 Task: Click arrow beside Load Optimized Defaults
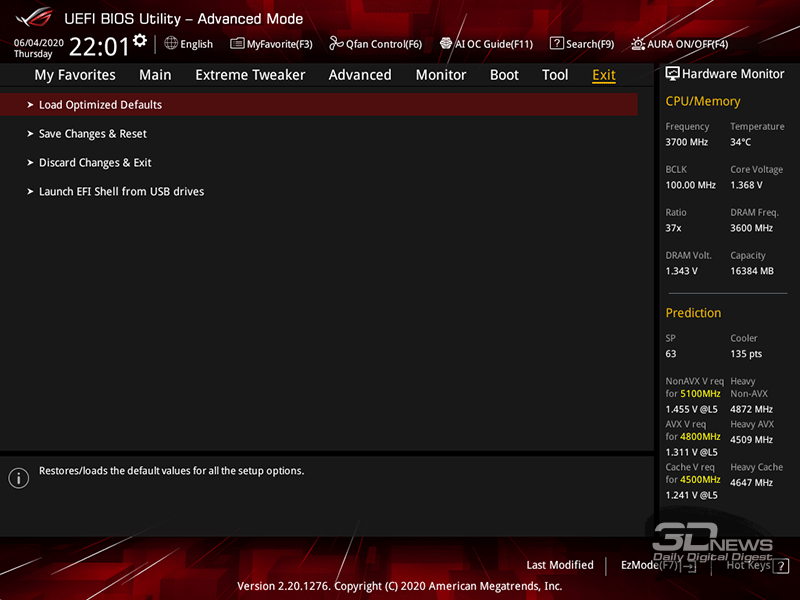tap(30, 105)
